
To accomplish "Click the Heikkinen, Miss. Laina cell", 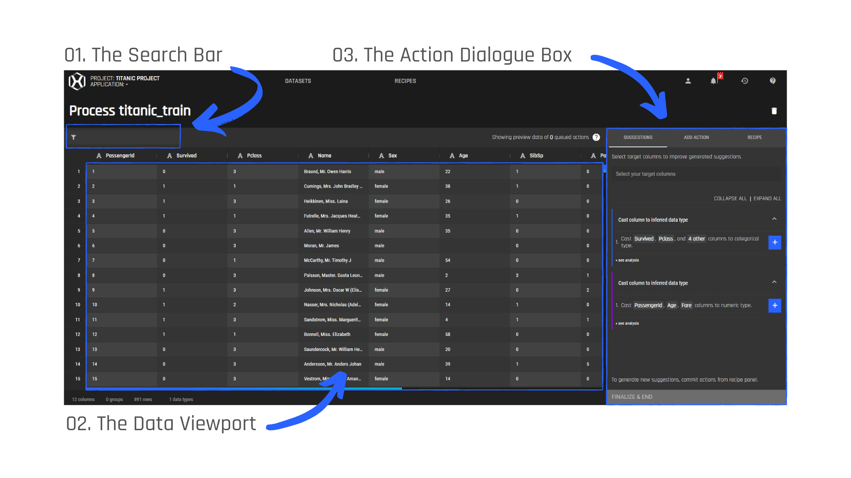I will click(333, 201).
